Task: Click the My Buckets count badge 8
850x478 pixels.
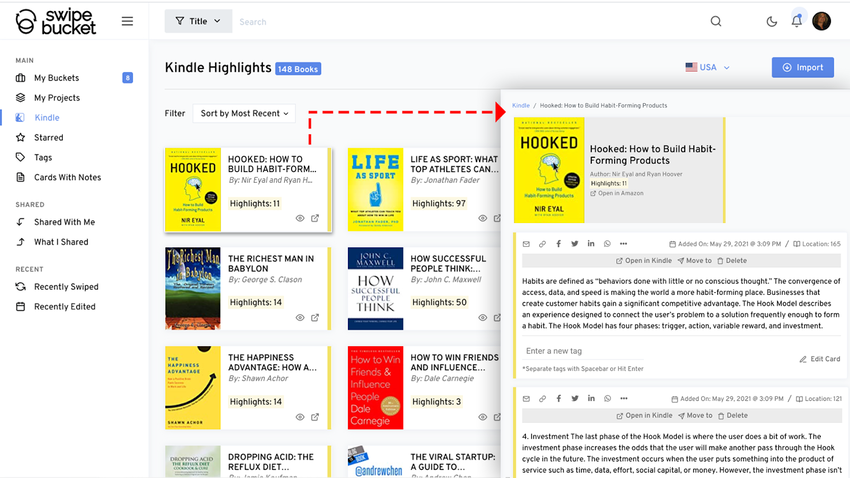Action: pos(127,78)
